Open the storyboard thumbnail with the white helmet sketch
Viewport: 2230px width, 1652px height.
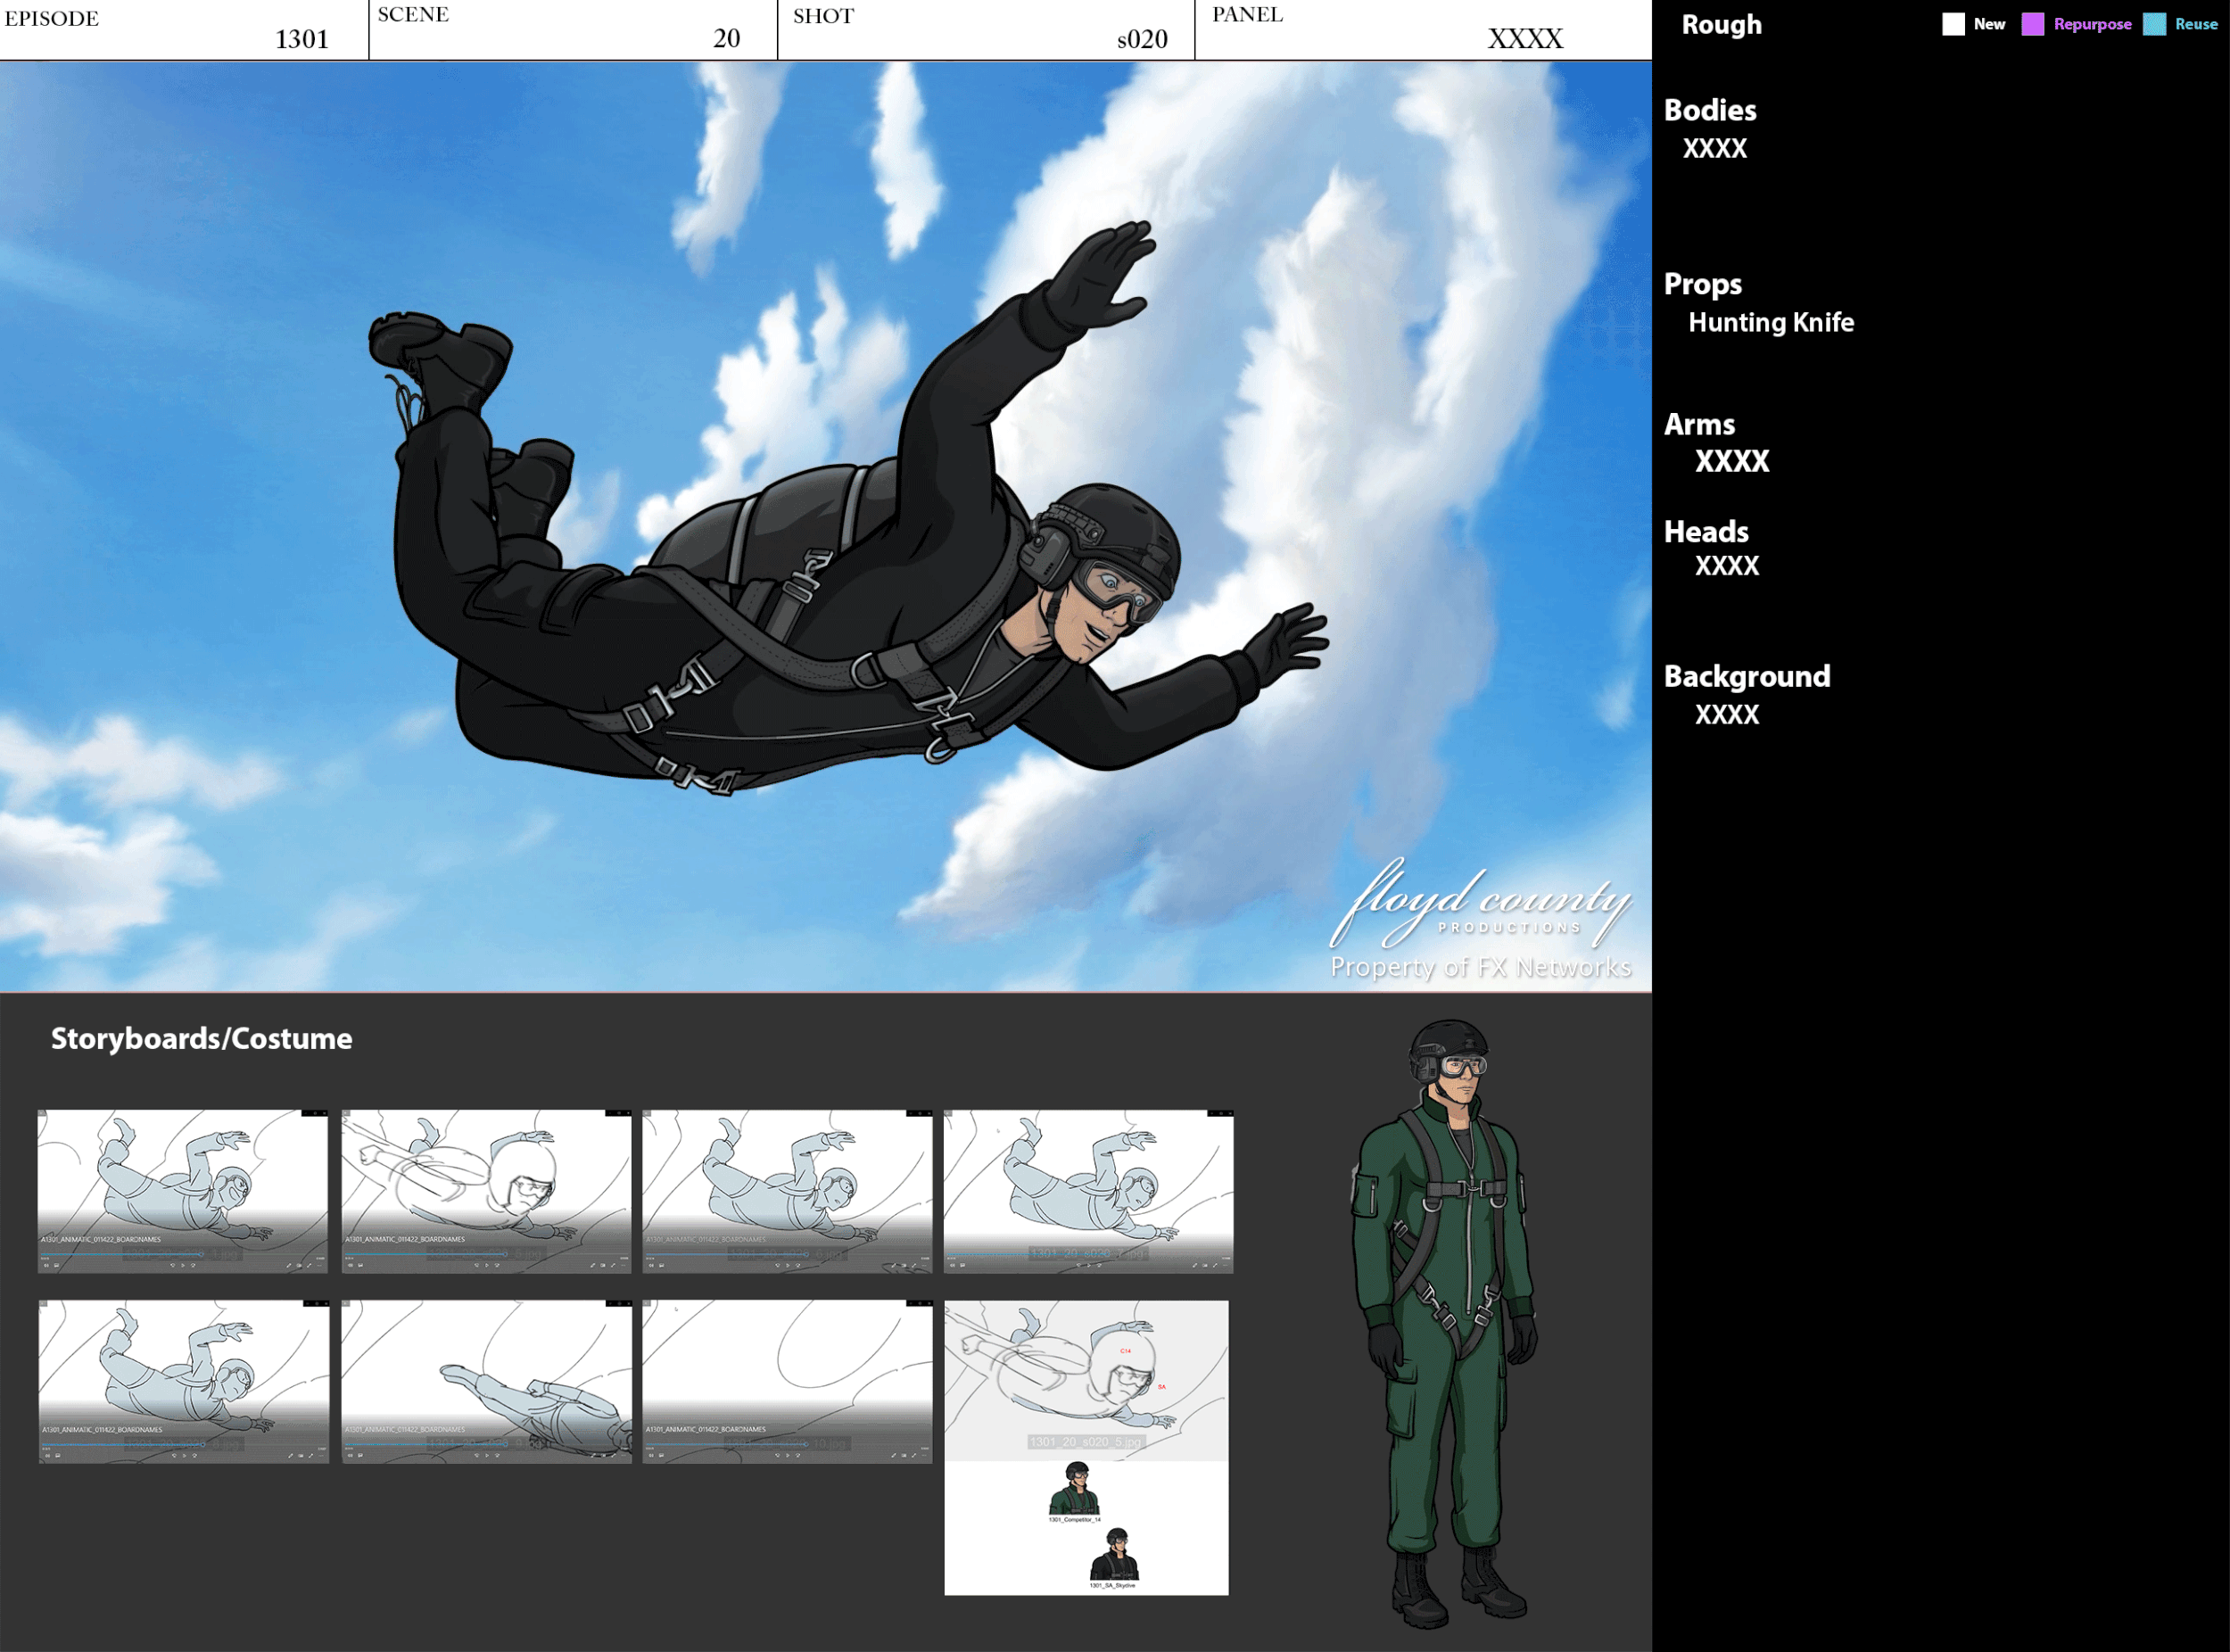tap(486, 1191)
